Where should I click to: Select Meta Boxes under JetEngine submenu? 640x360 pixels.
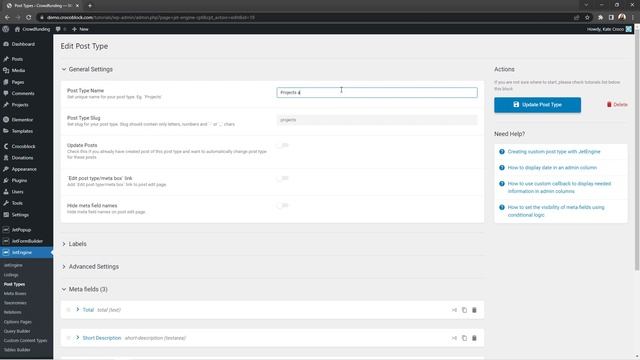tap(15, 293)
